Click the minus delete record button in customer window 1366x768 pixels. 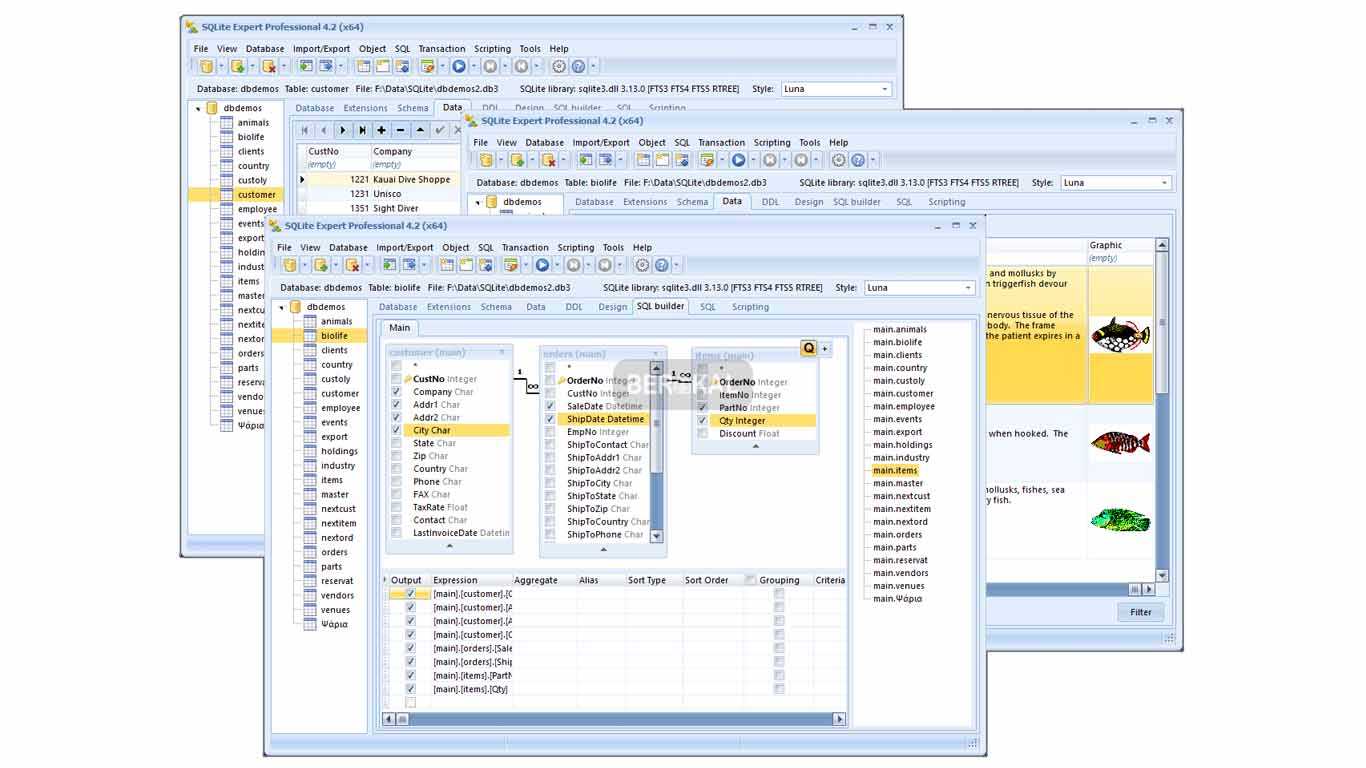pyautogui.click(x=400, y=130)
